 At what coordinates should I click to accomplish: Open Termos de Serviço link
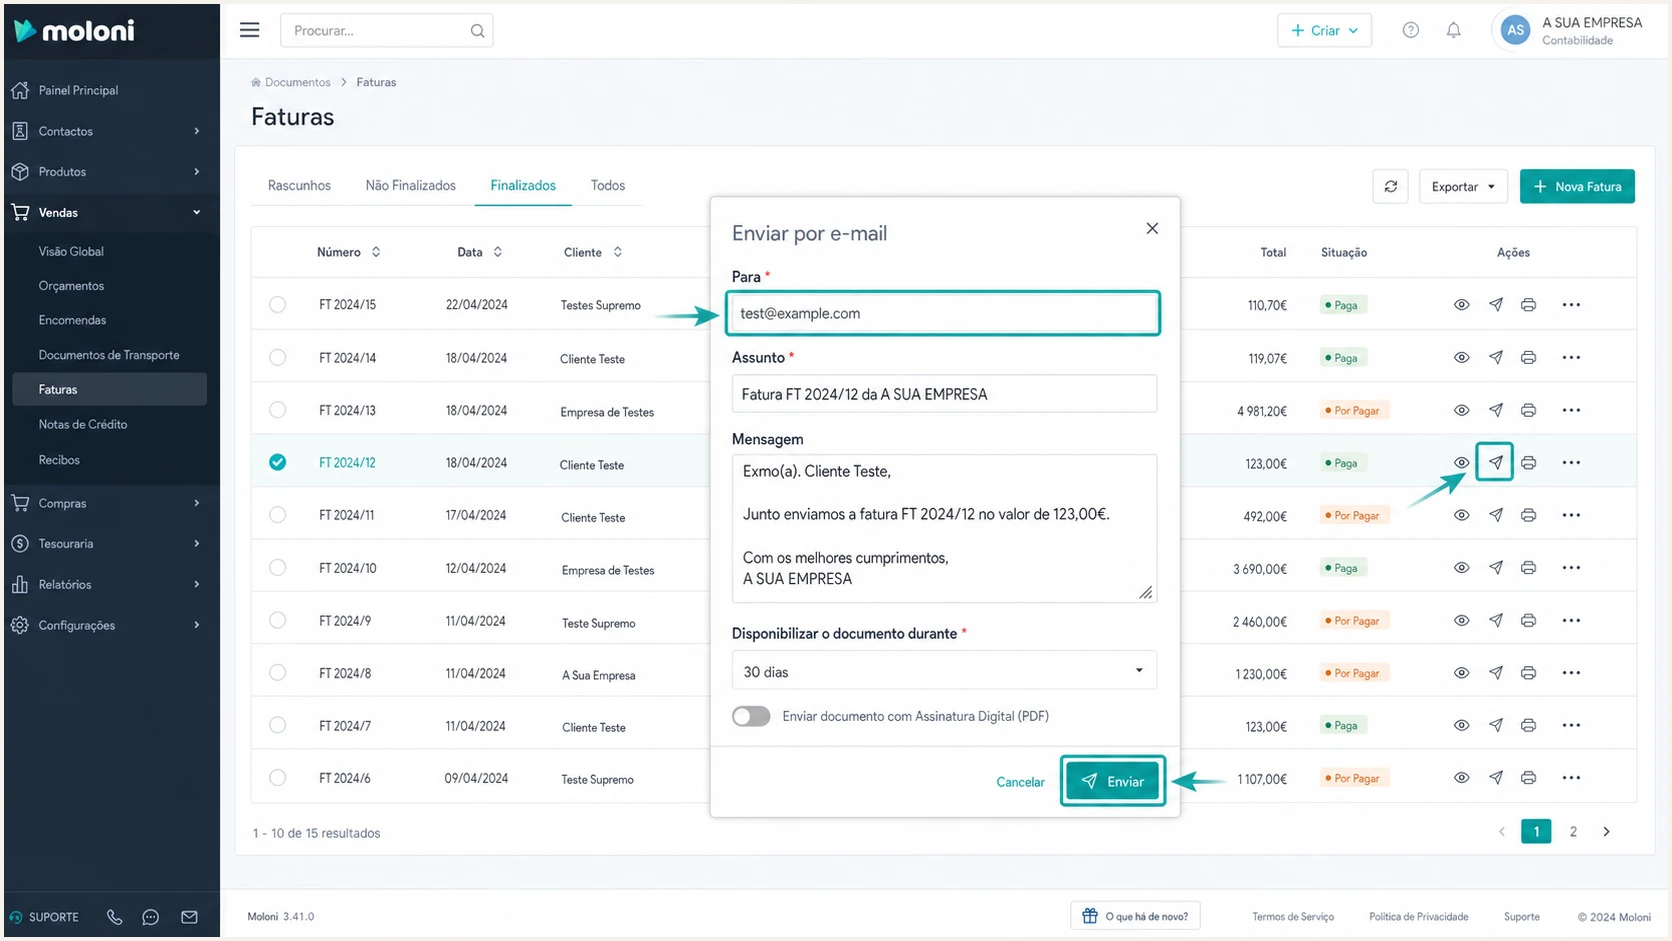1293,917
